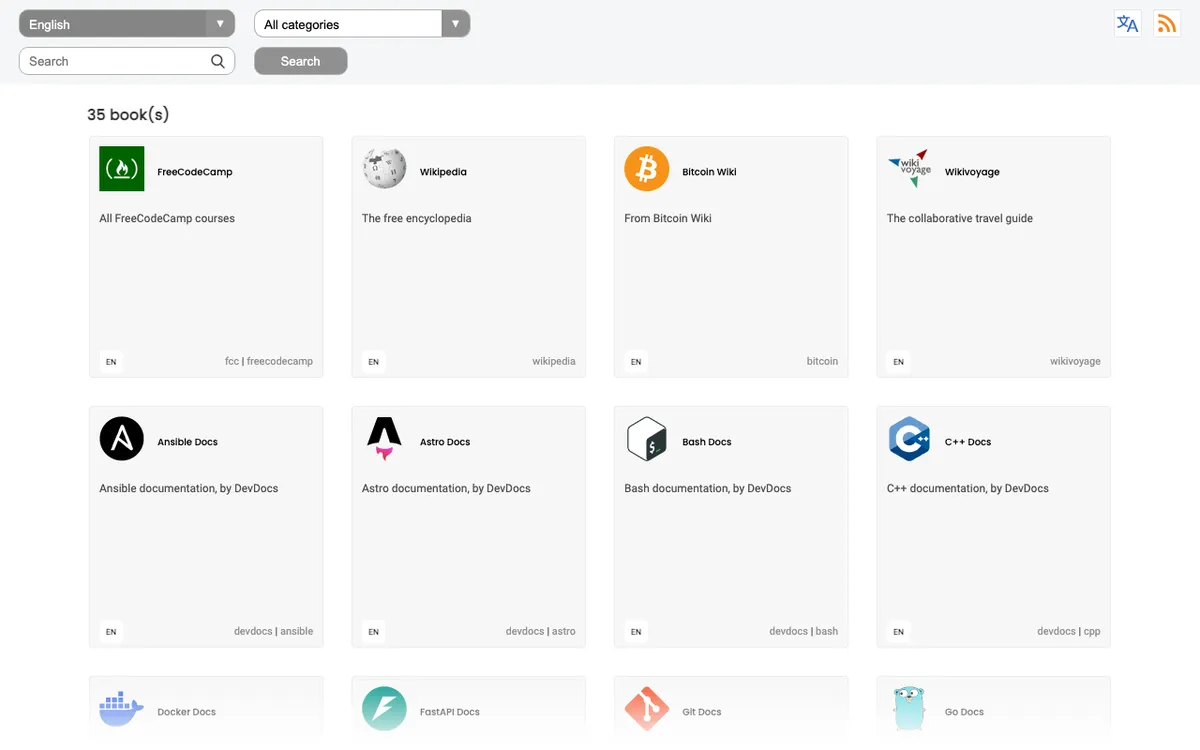The image size is (1200, 750).
Task: Click 'All FreeCodeCamp courses' description
Action: coord(167,218)
